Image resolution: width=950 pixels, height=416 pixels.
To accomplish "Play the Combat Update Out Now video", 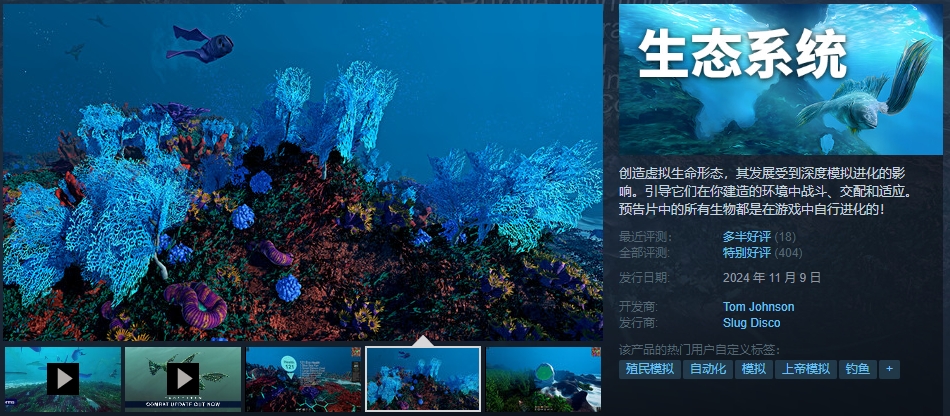I will pos(182,379).
